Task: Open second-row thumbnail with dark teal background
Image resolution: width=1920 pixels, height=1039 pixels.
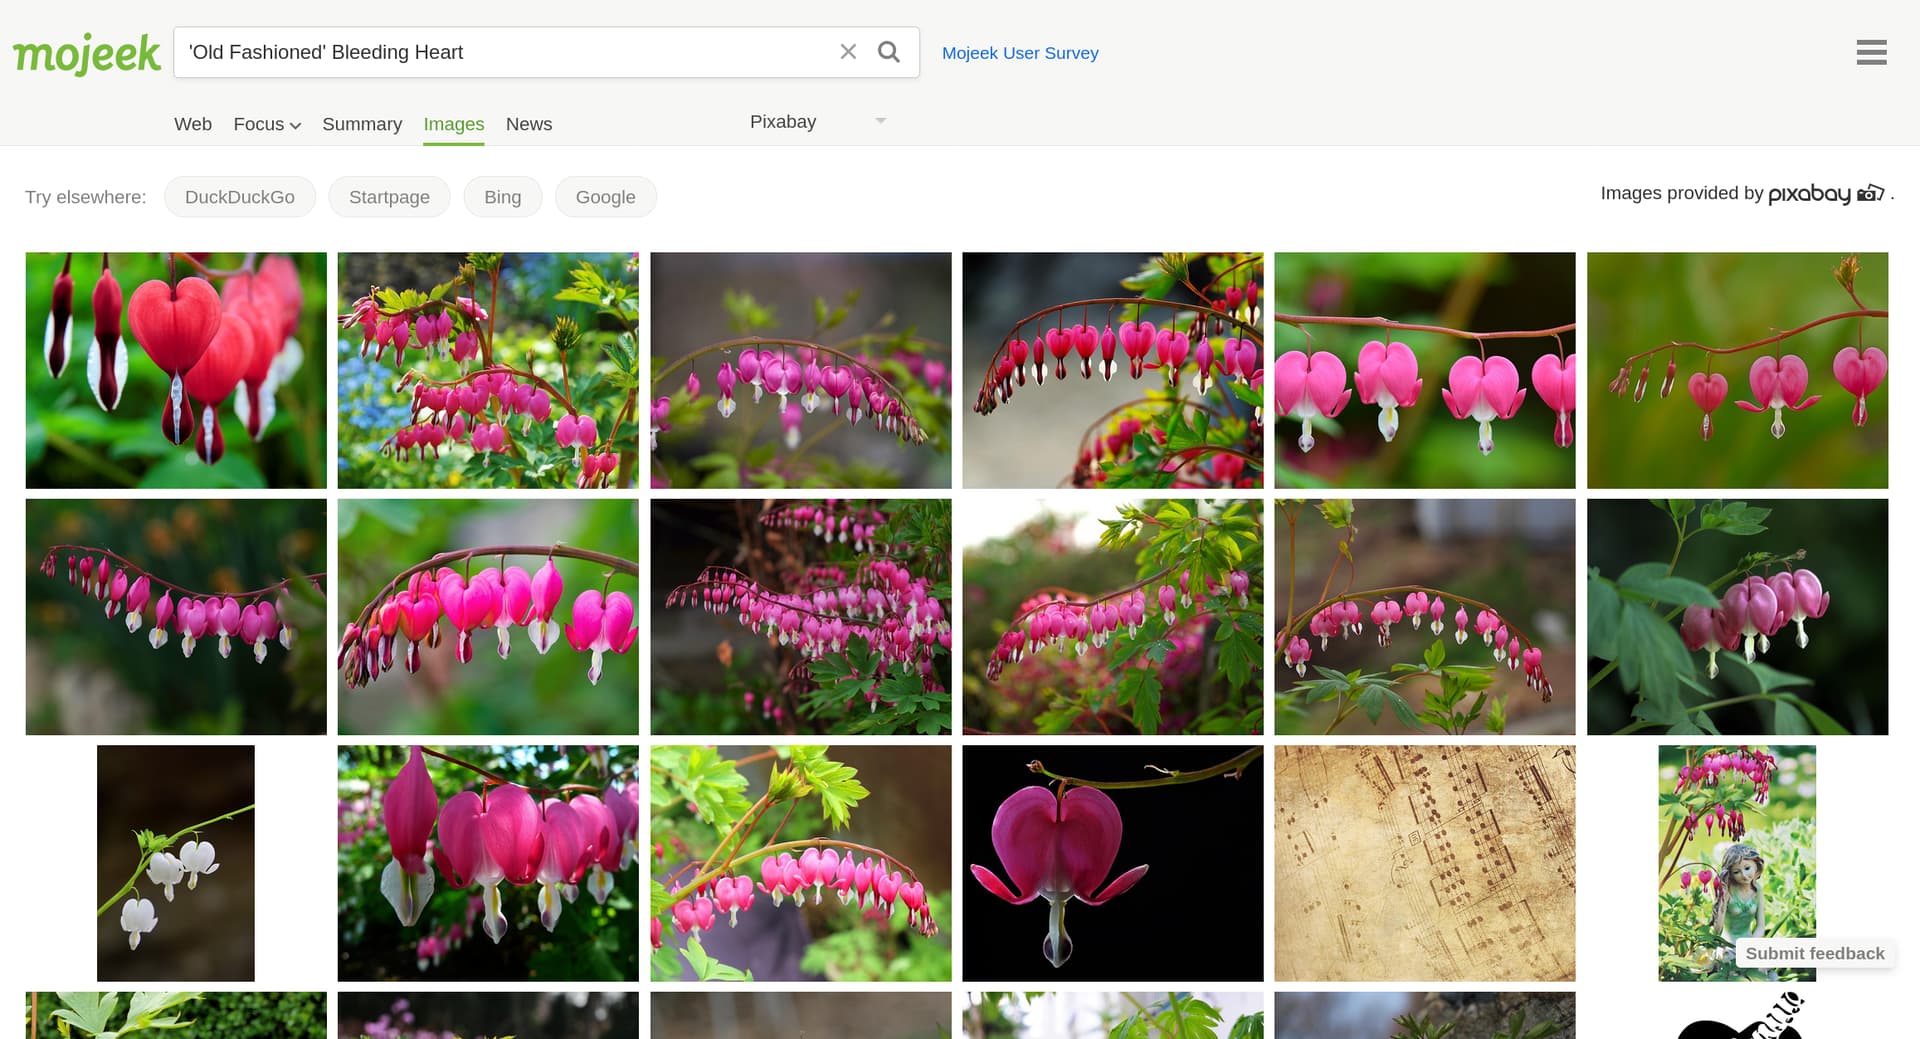Action: [176, 617]
